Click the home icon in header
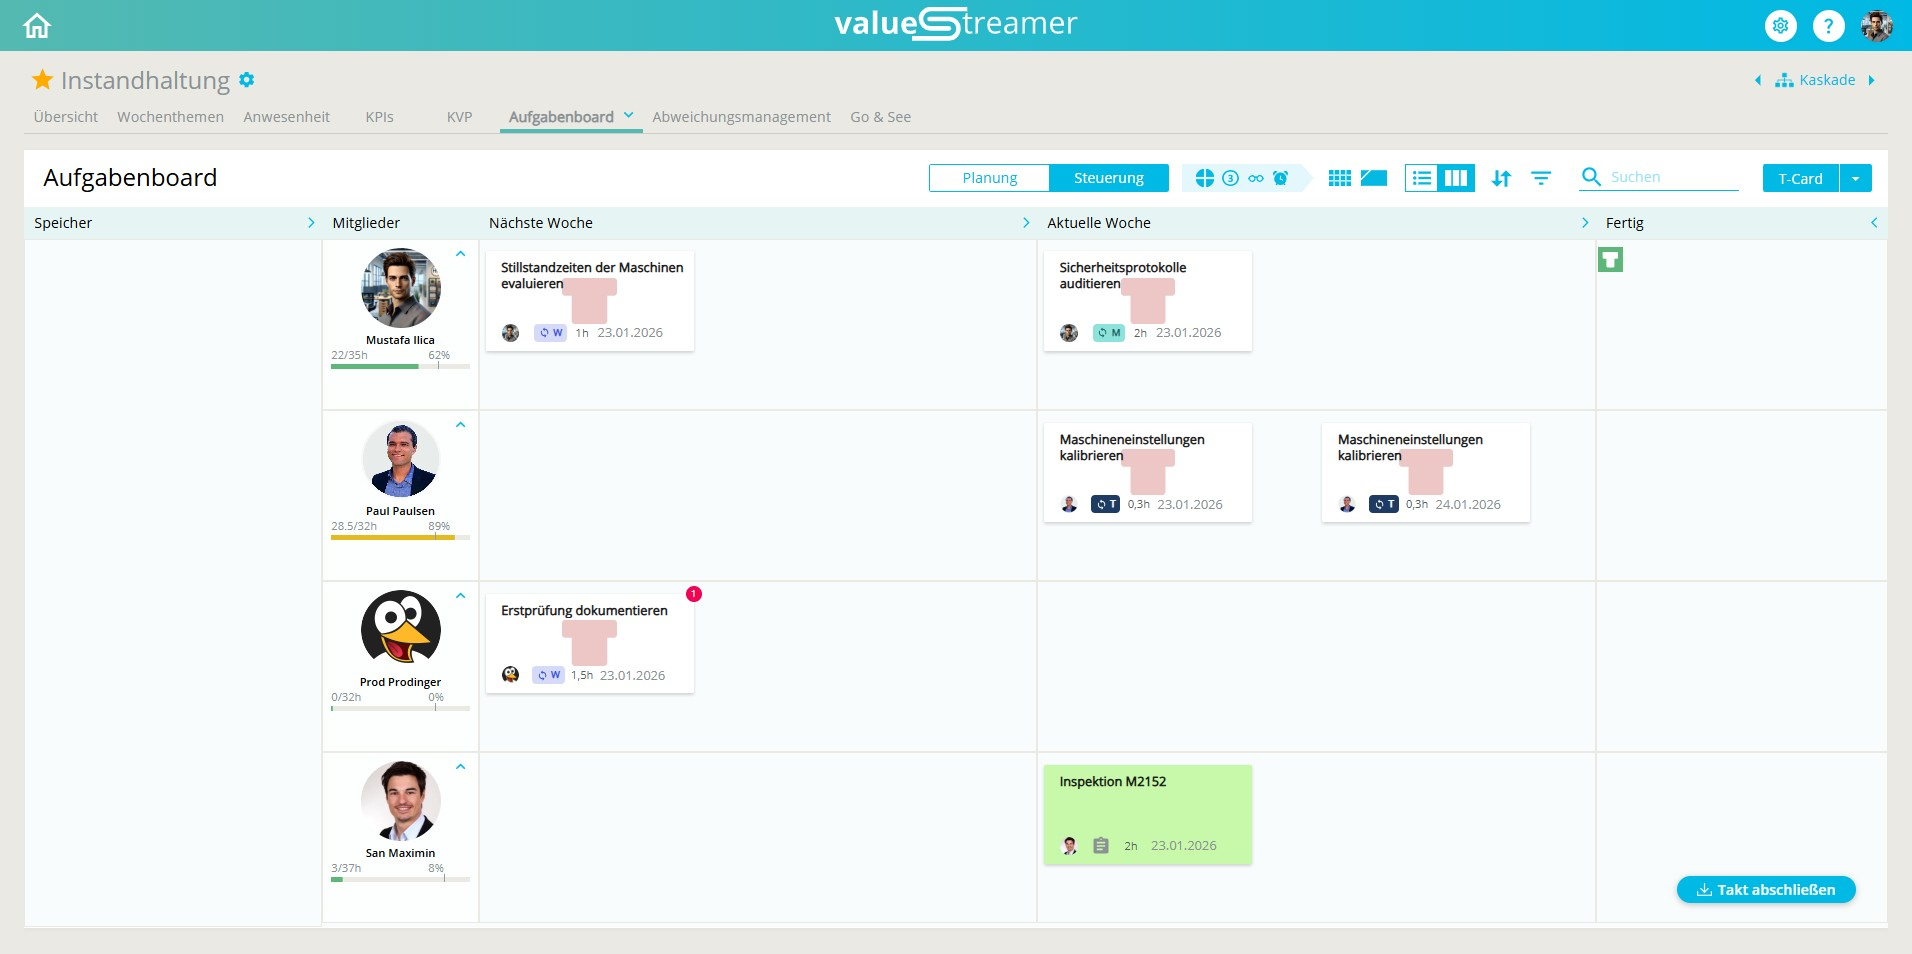 tap(37, 26)
